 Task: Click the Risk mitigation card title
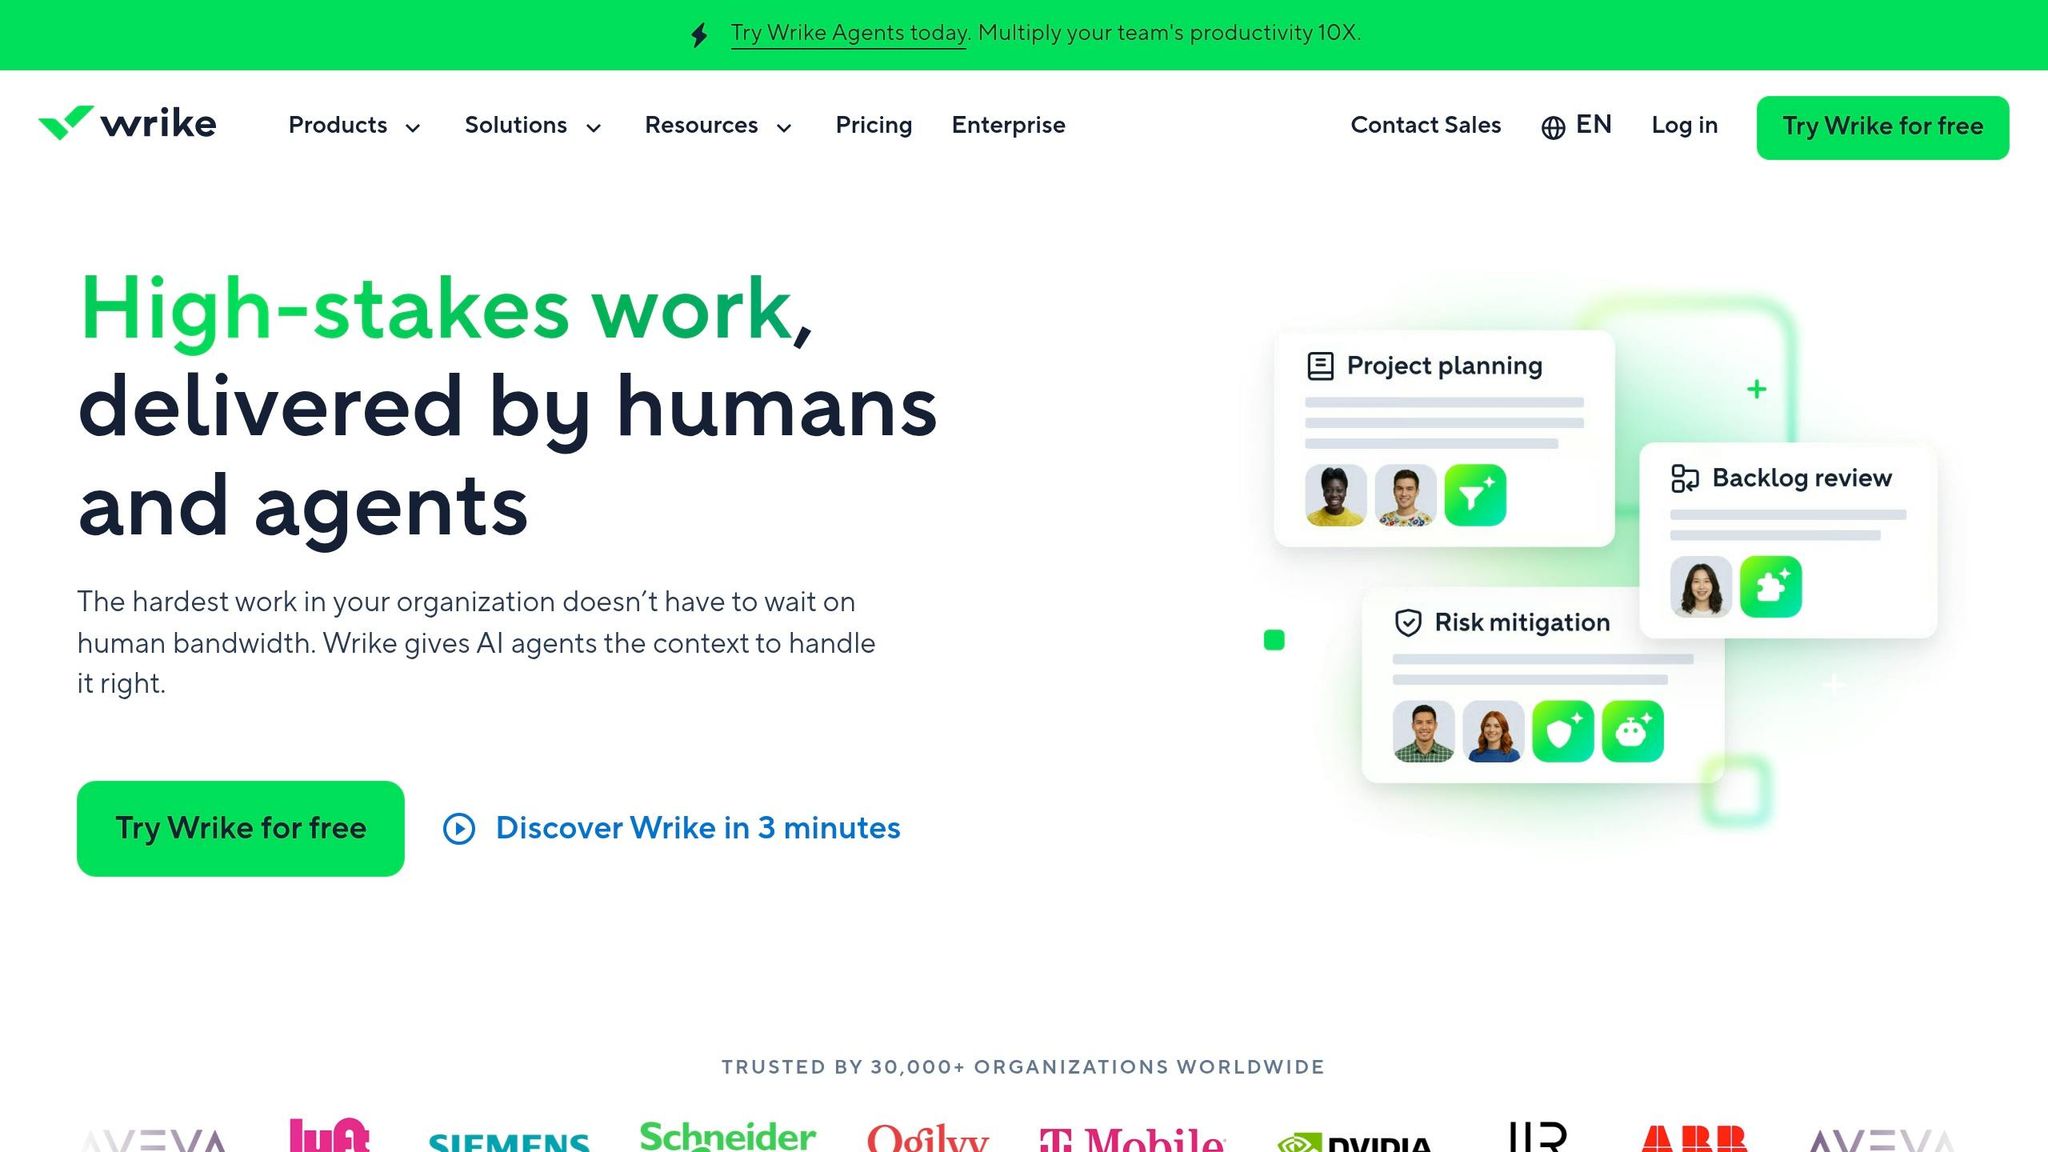coord(1522,623)
